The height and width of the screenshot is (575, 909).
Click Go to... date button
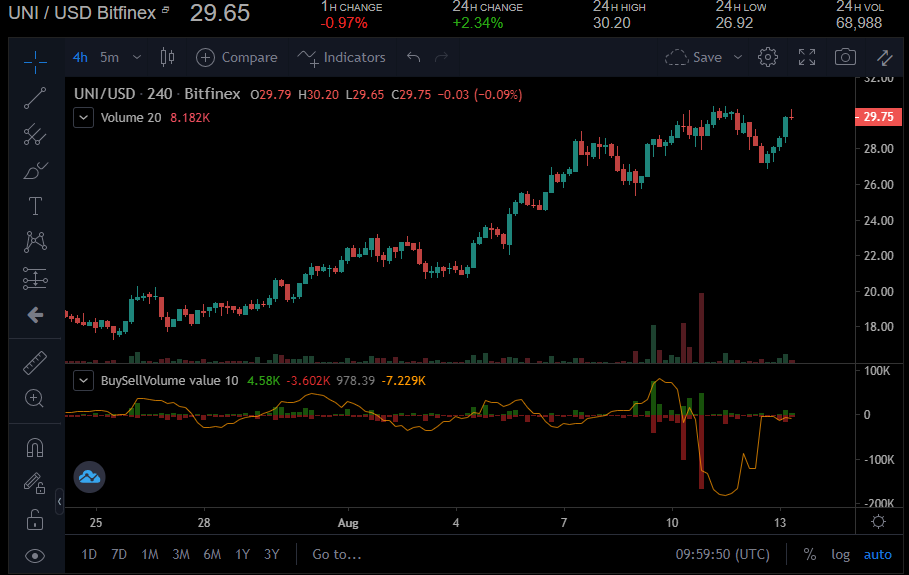click(337, 555)
